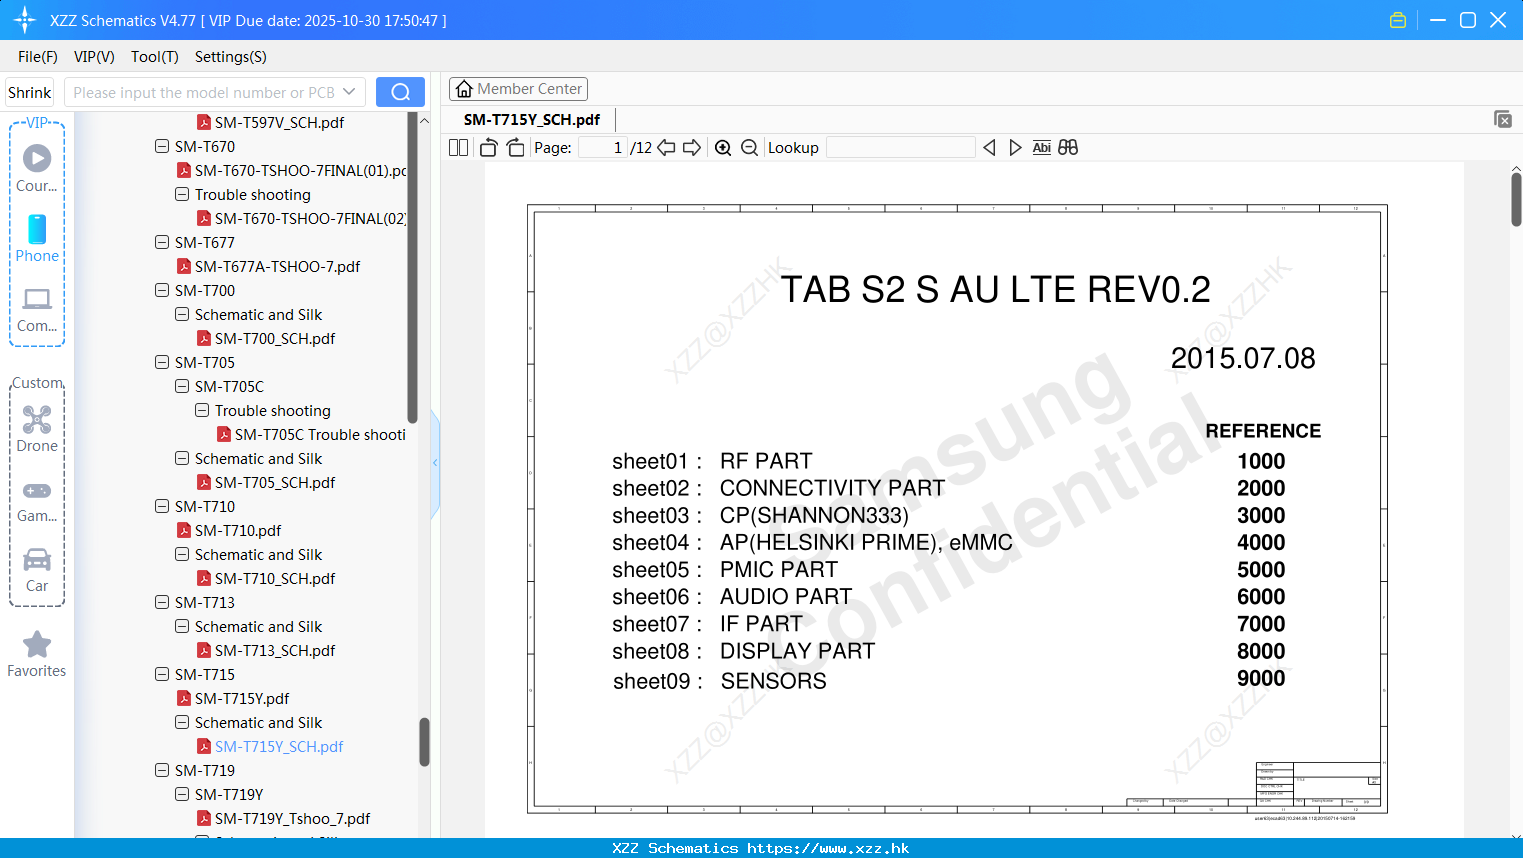
Task: Open Favorites in sidebar
Action: 37,655
